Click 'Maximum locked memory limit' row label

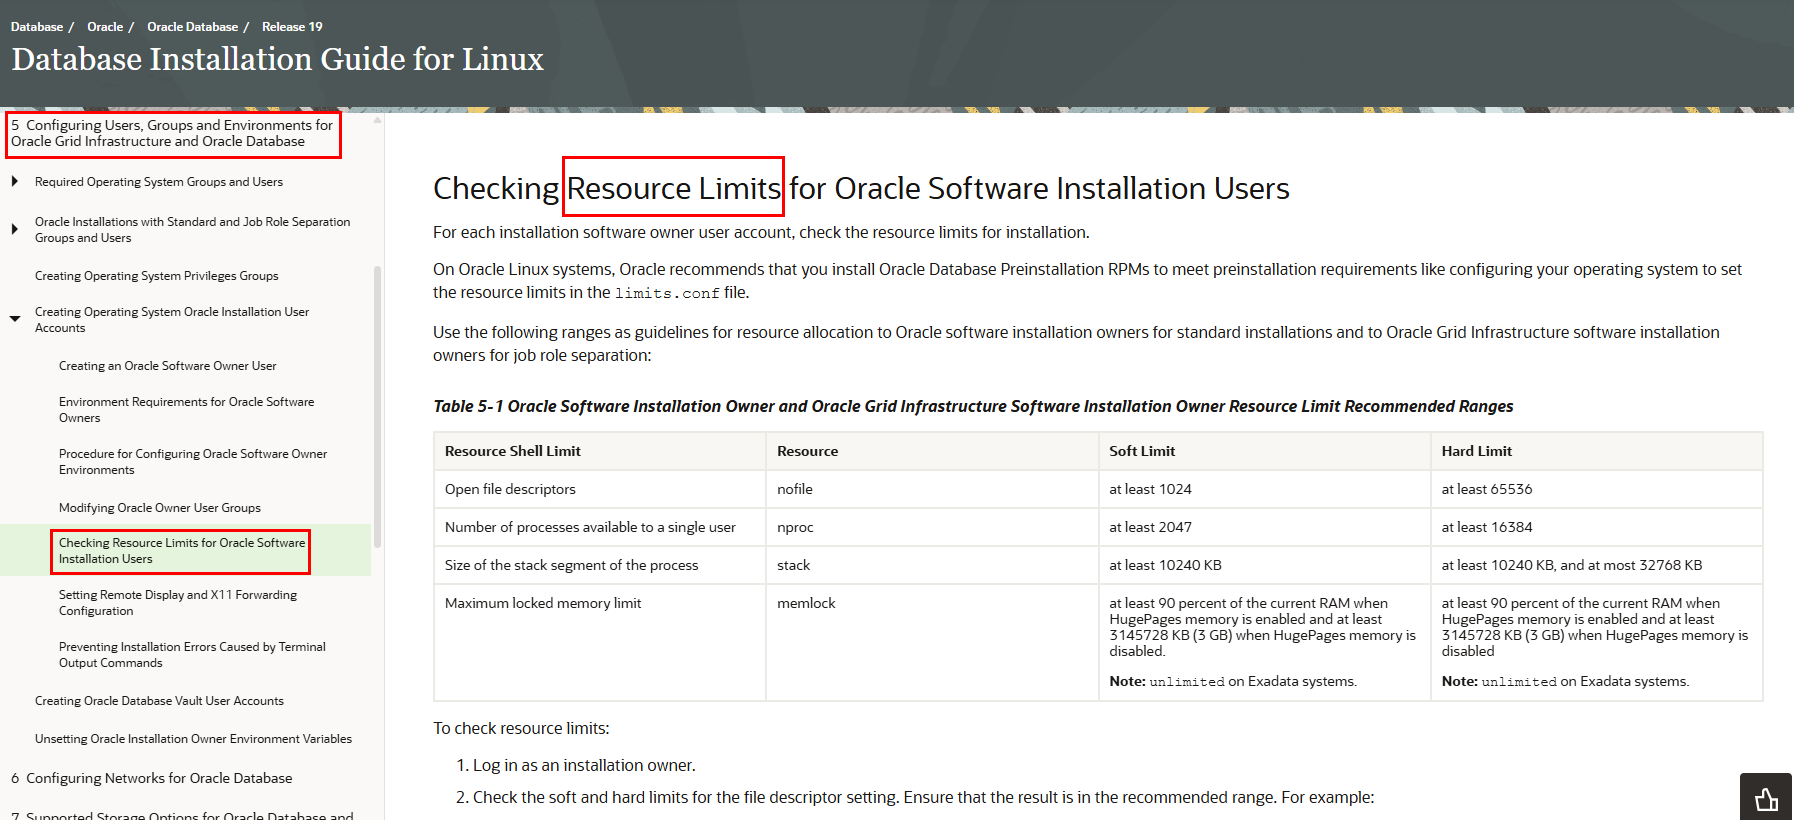[543, 603]
